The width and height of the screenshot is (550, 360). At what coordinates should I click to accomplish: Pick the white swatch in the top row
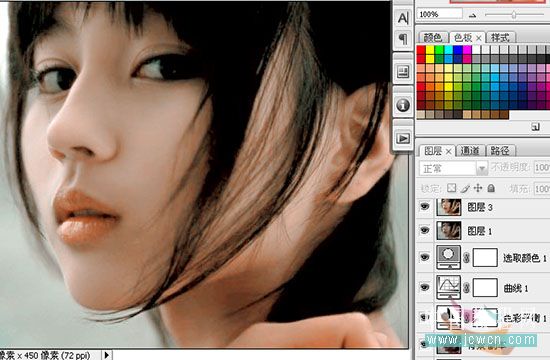pos(476,50)
